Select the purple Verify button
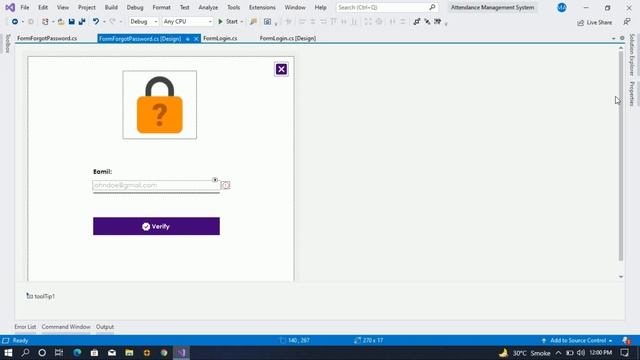Viewport: 640px width, 360px height. coord(156,226)
